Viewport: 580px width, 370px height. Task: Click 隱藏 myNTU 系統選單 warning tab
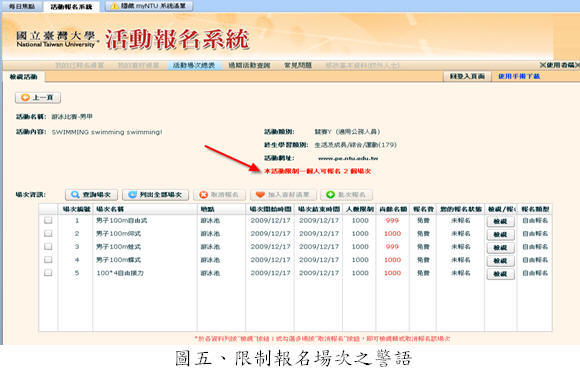(149, 6)
